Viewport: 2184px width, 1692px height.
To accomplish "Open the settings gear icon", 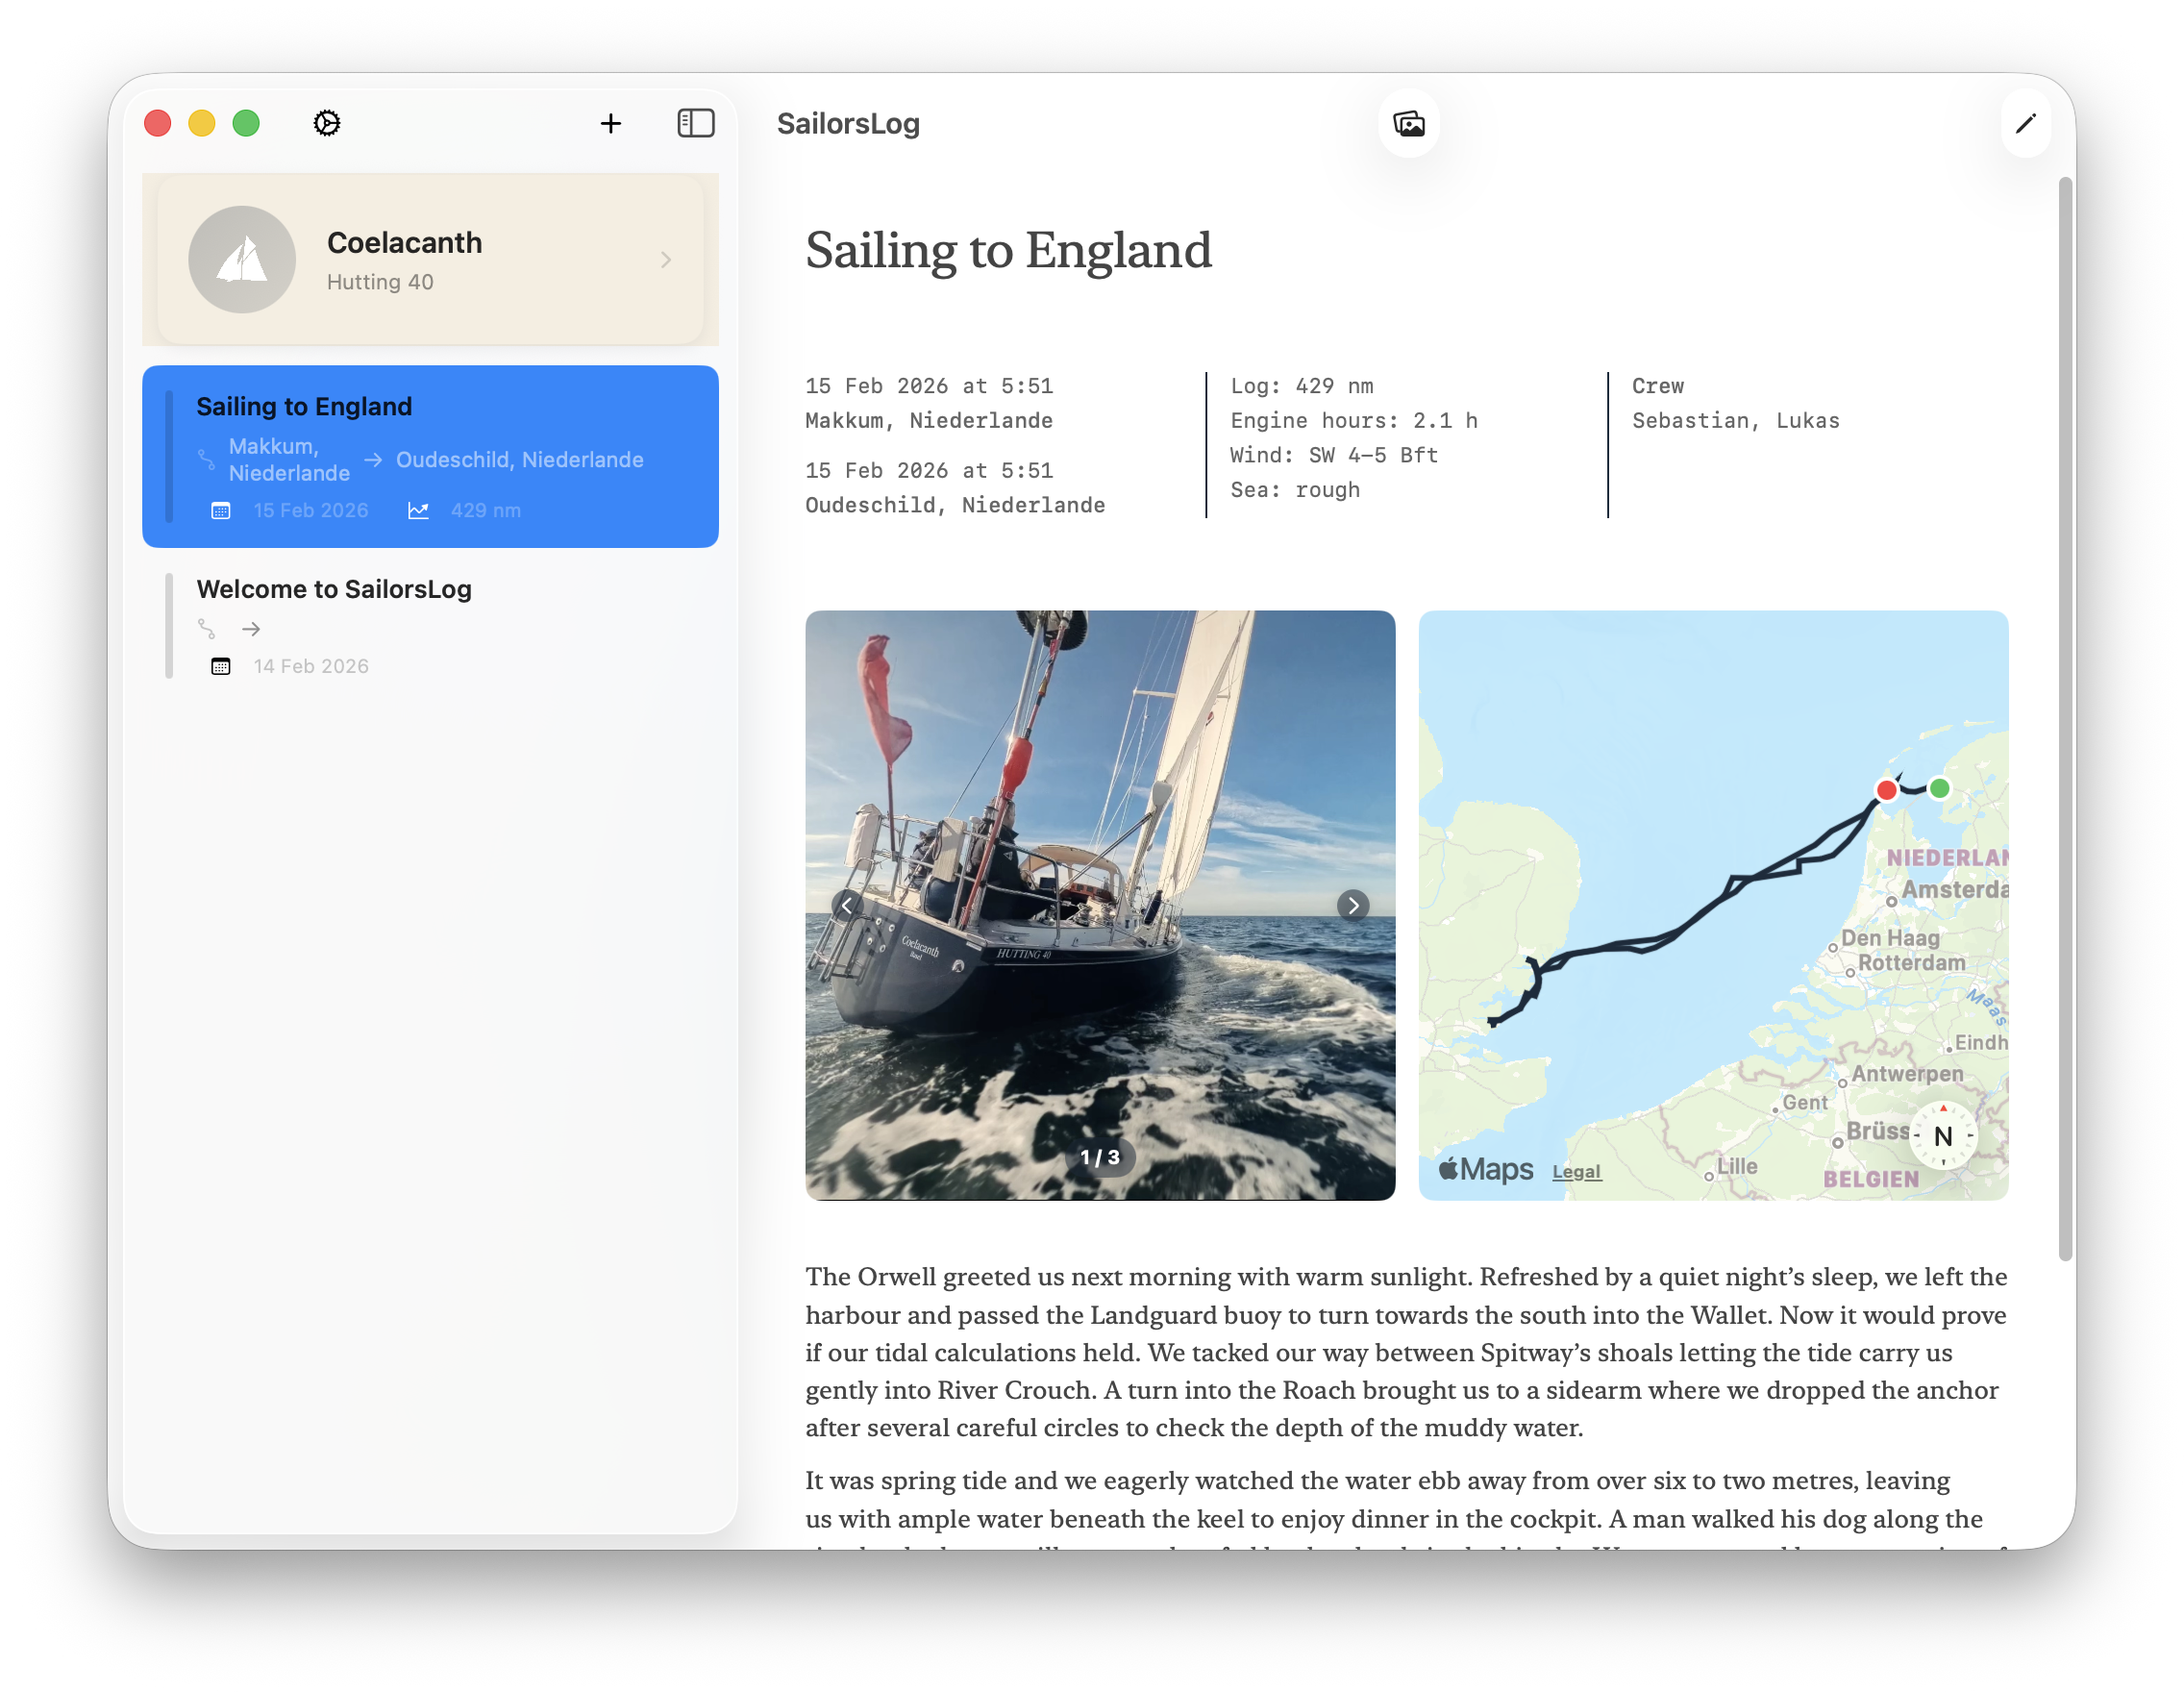I will [326, 122].
